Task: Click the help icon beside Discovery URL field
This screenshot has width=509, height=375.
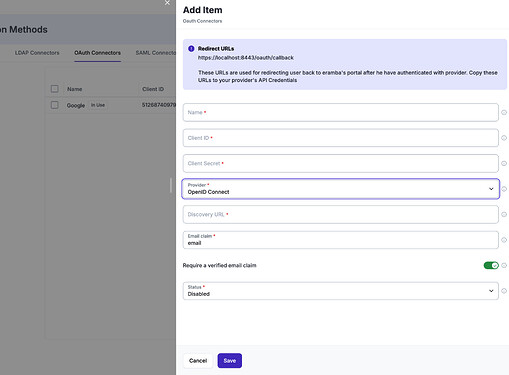Action: pos(504,214)
